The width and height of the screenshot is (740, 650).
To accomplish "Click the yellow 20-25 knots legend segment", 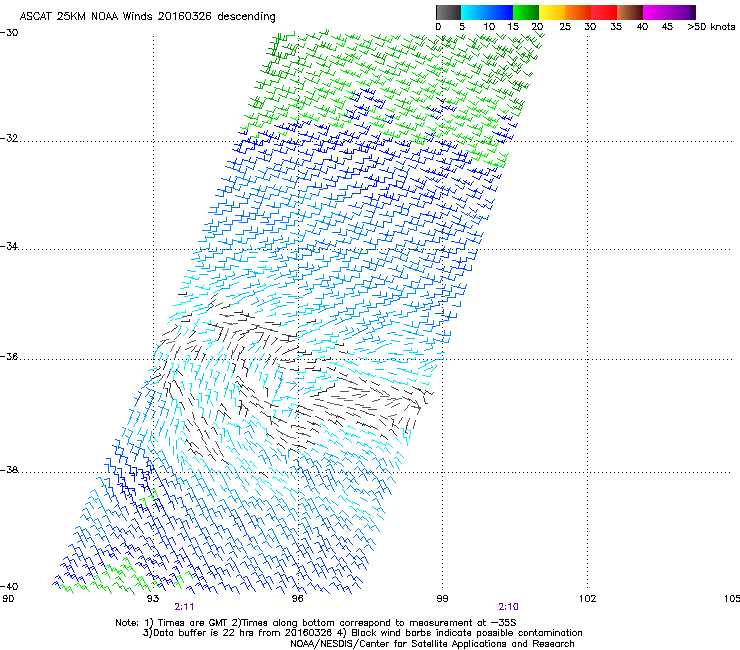I will 552,12.
